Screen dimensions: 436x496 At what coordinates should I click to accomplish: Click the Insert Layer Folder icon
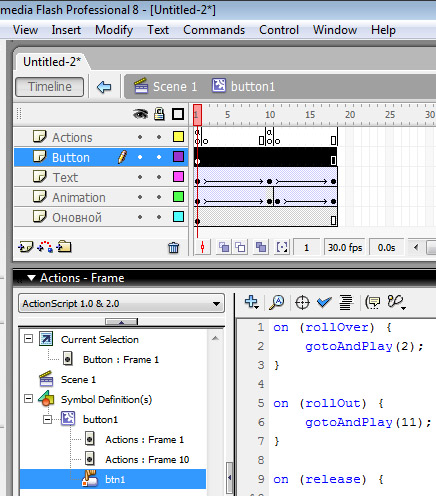coord(64,247)
